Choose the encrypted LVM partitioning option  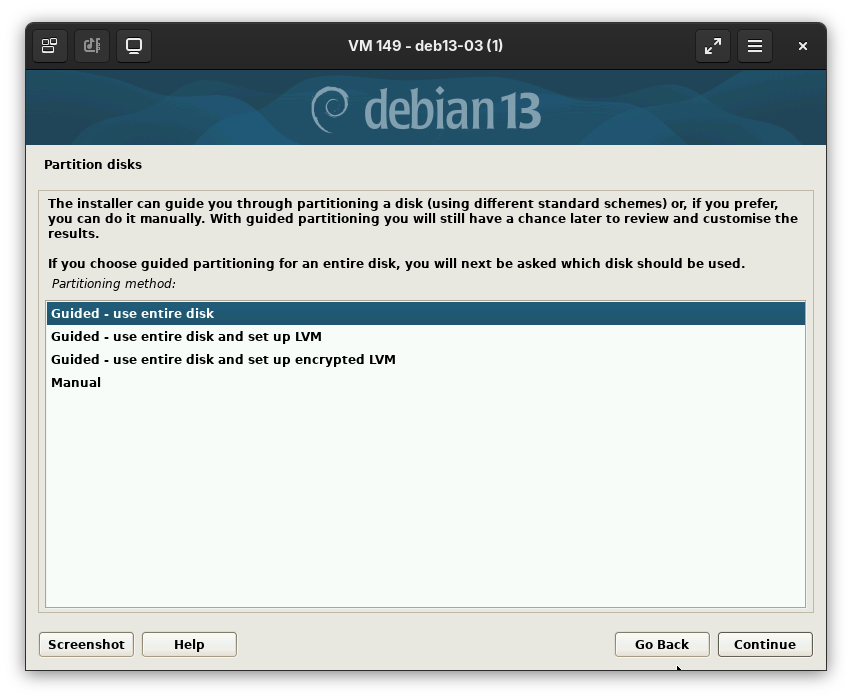pyautogui.click(x=222, y=359)
